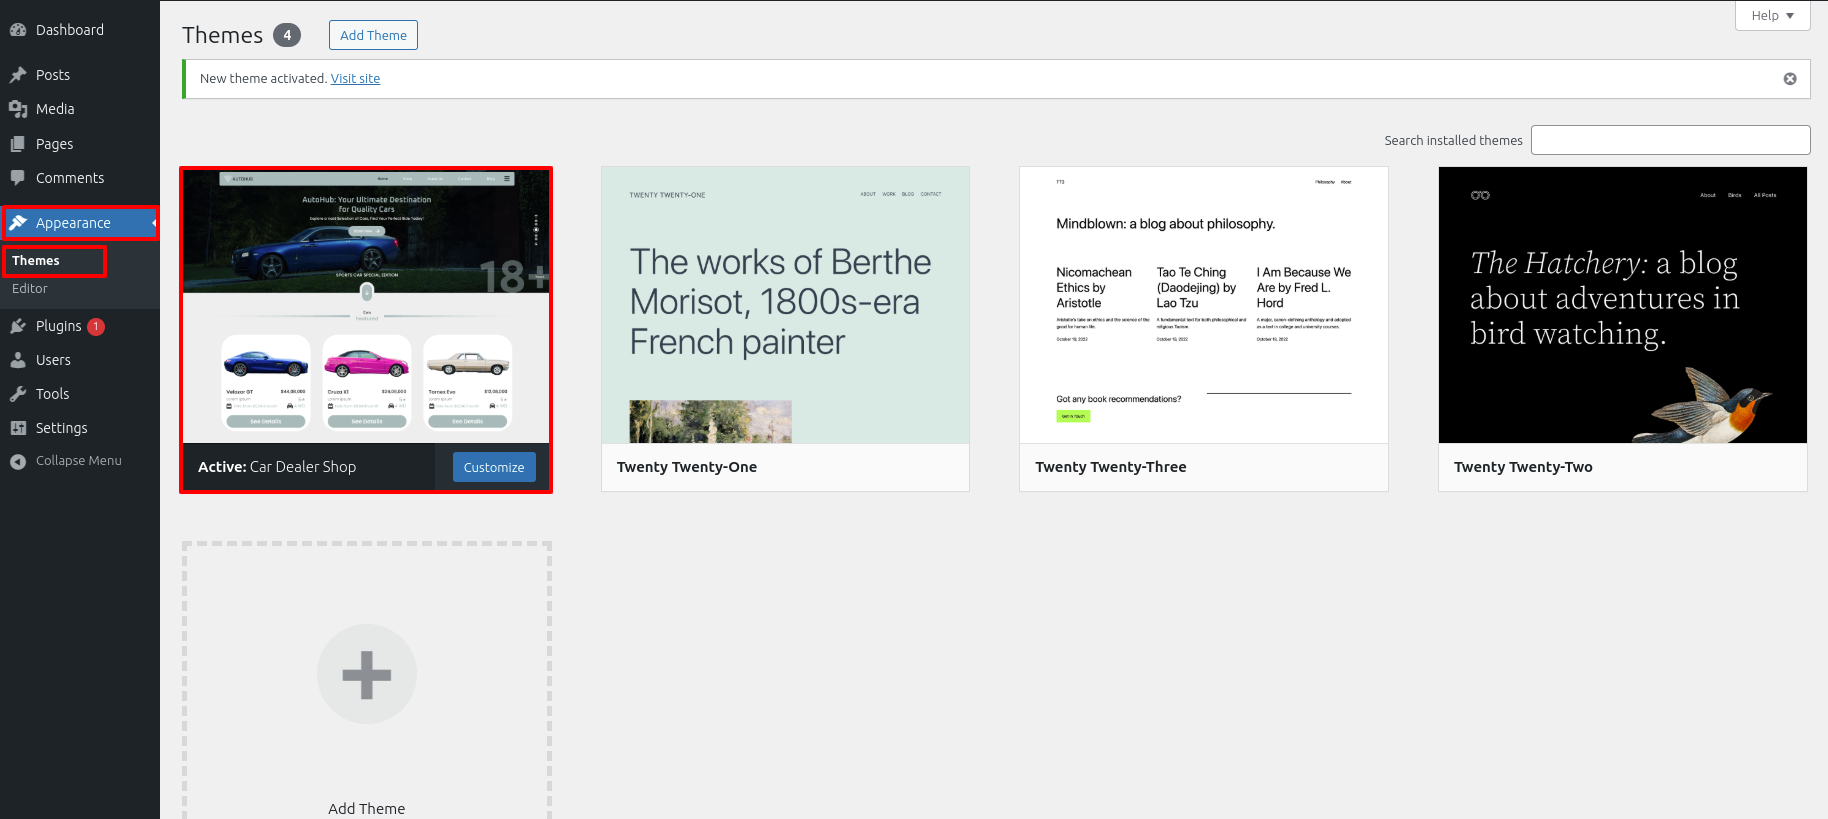Image resolution: width=1828 pixels, height=819 pixels.
Task: Click the Plugins update count badge
Action: click(96, 327)
